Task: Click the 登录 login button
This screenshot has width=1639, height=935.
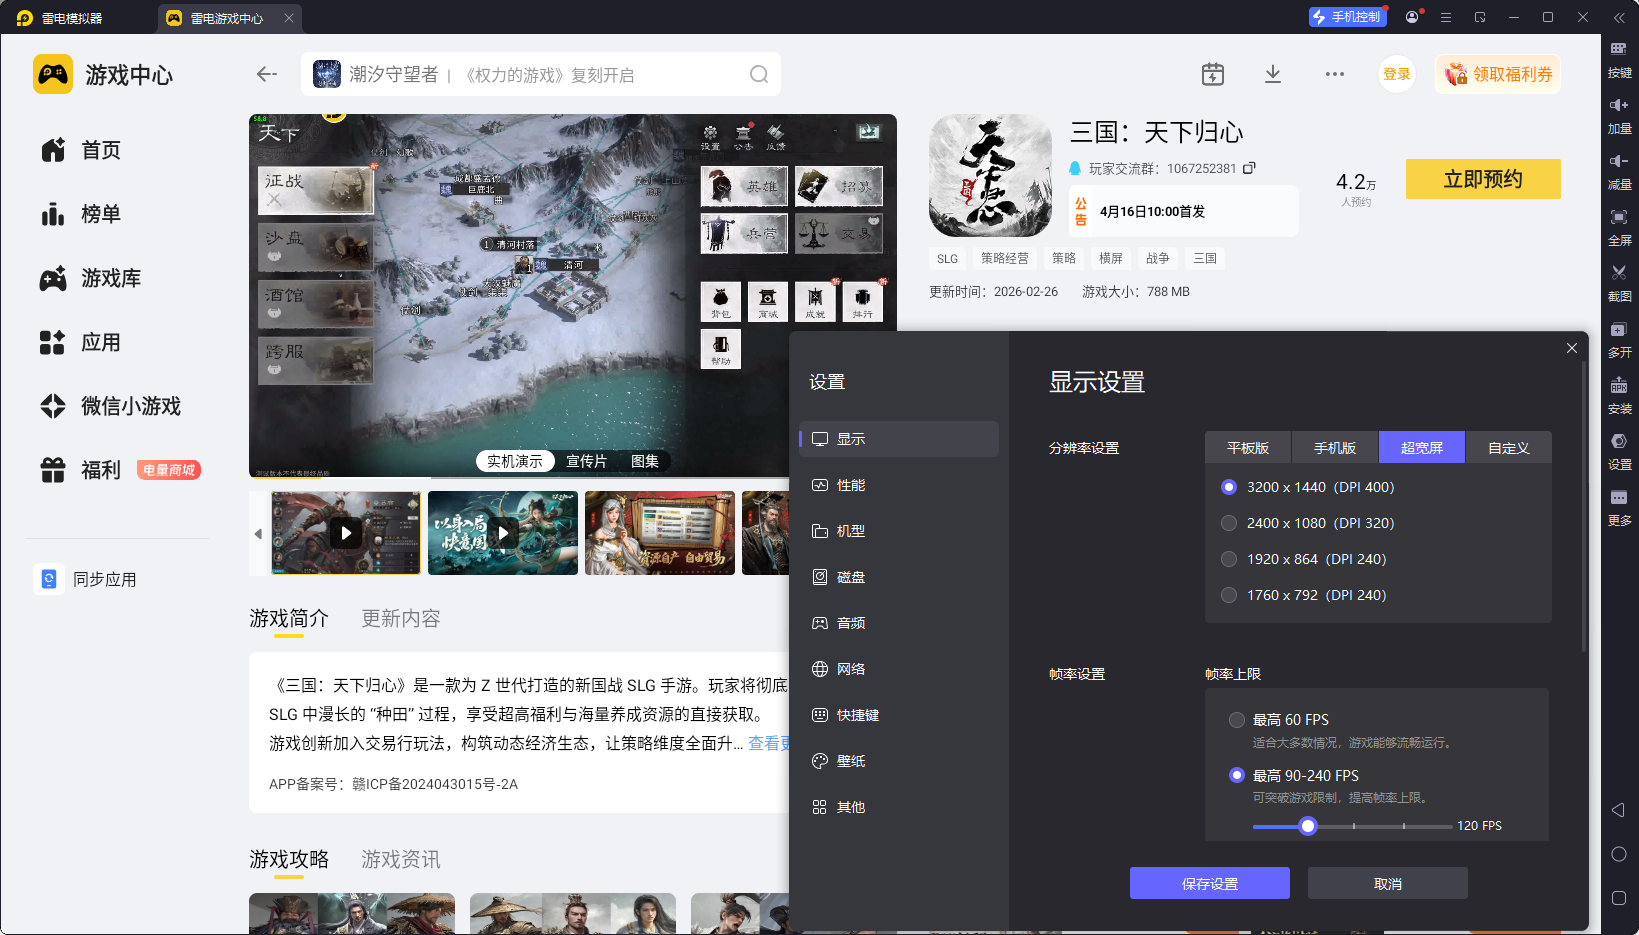Action: [x=1397, y=74]
